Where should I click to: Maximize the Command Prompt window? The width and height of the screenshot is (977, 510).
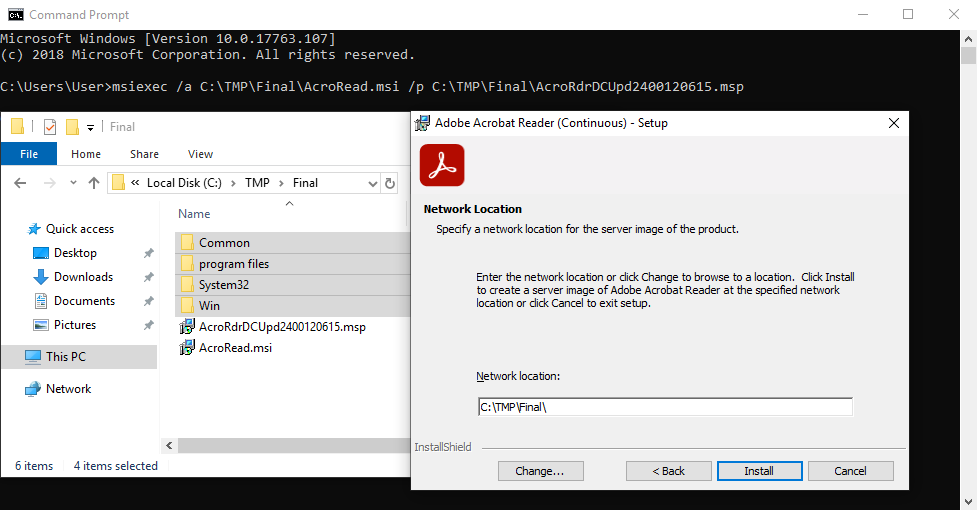point(908,14)
